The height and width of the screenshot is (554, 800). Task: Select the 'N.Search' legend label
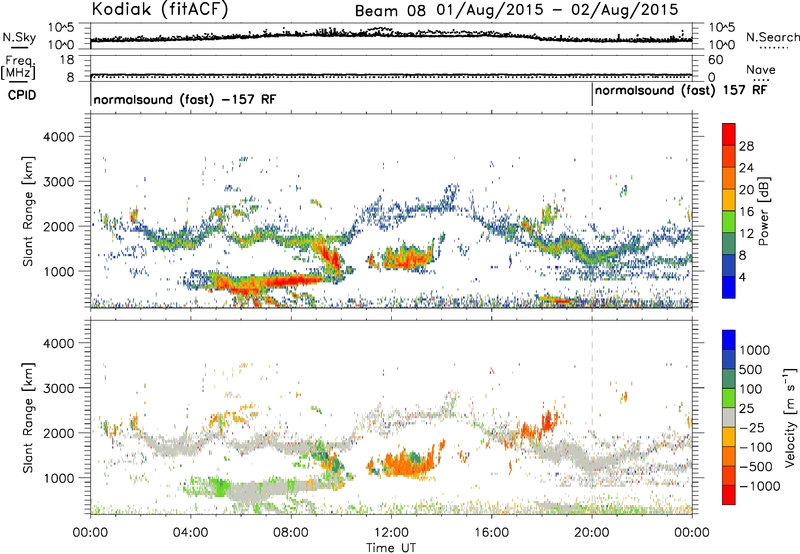(772, 37)
